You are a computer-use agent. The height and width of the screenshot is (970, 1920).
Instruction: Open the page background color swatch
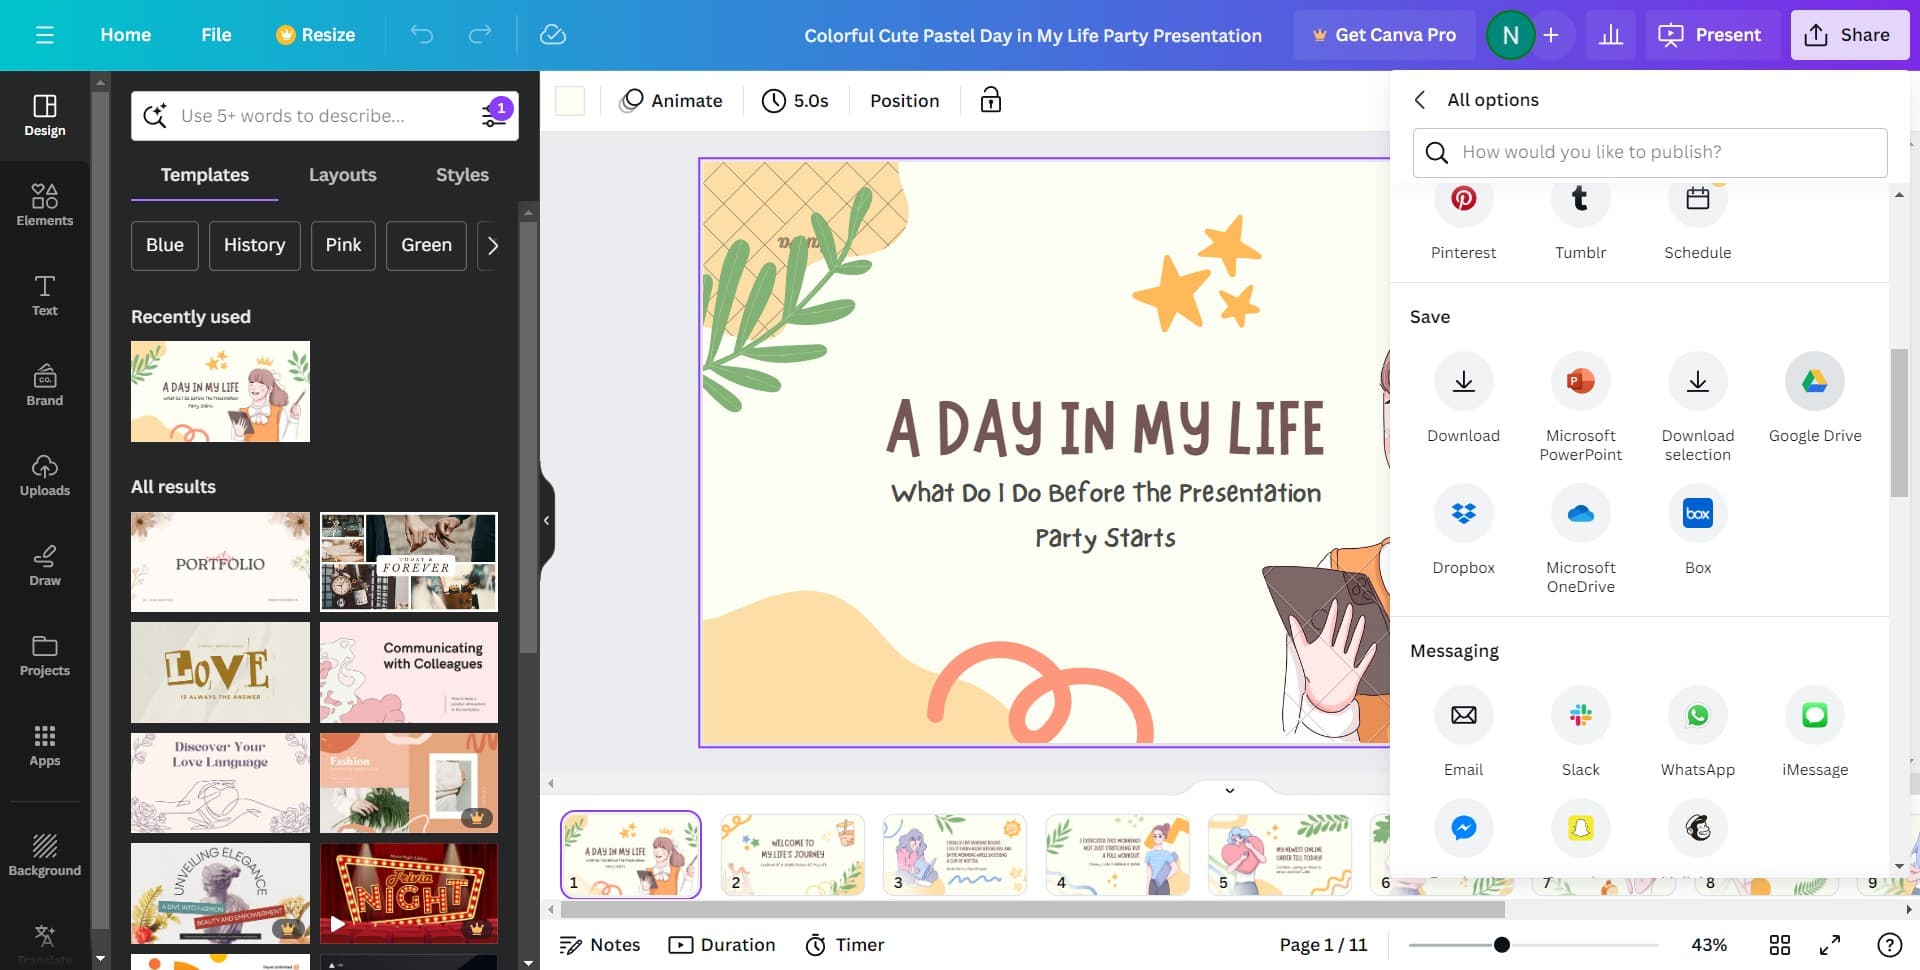click(570, 101)
